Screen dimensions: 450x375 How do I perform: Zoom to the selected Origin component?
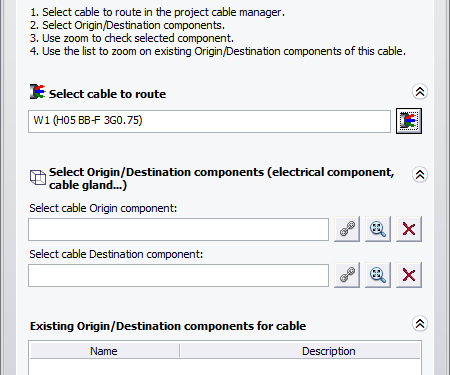pos(378,229)
